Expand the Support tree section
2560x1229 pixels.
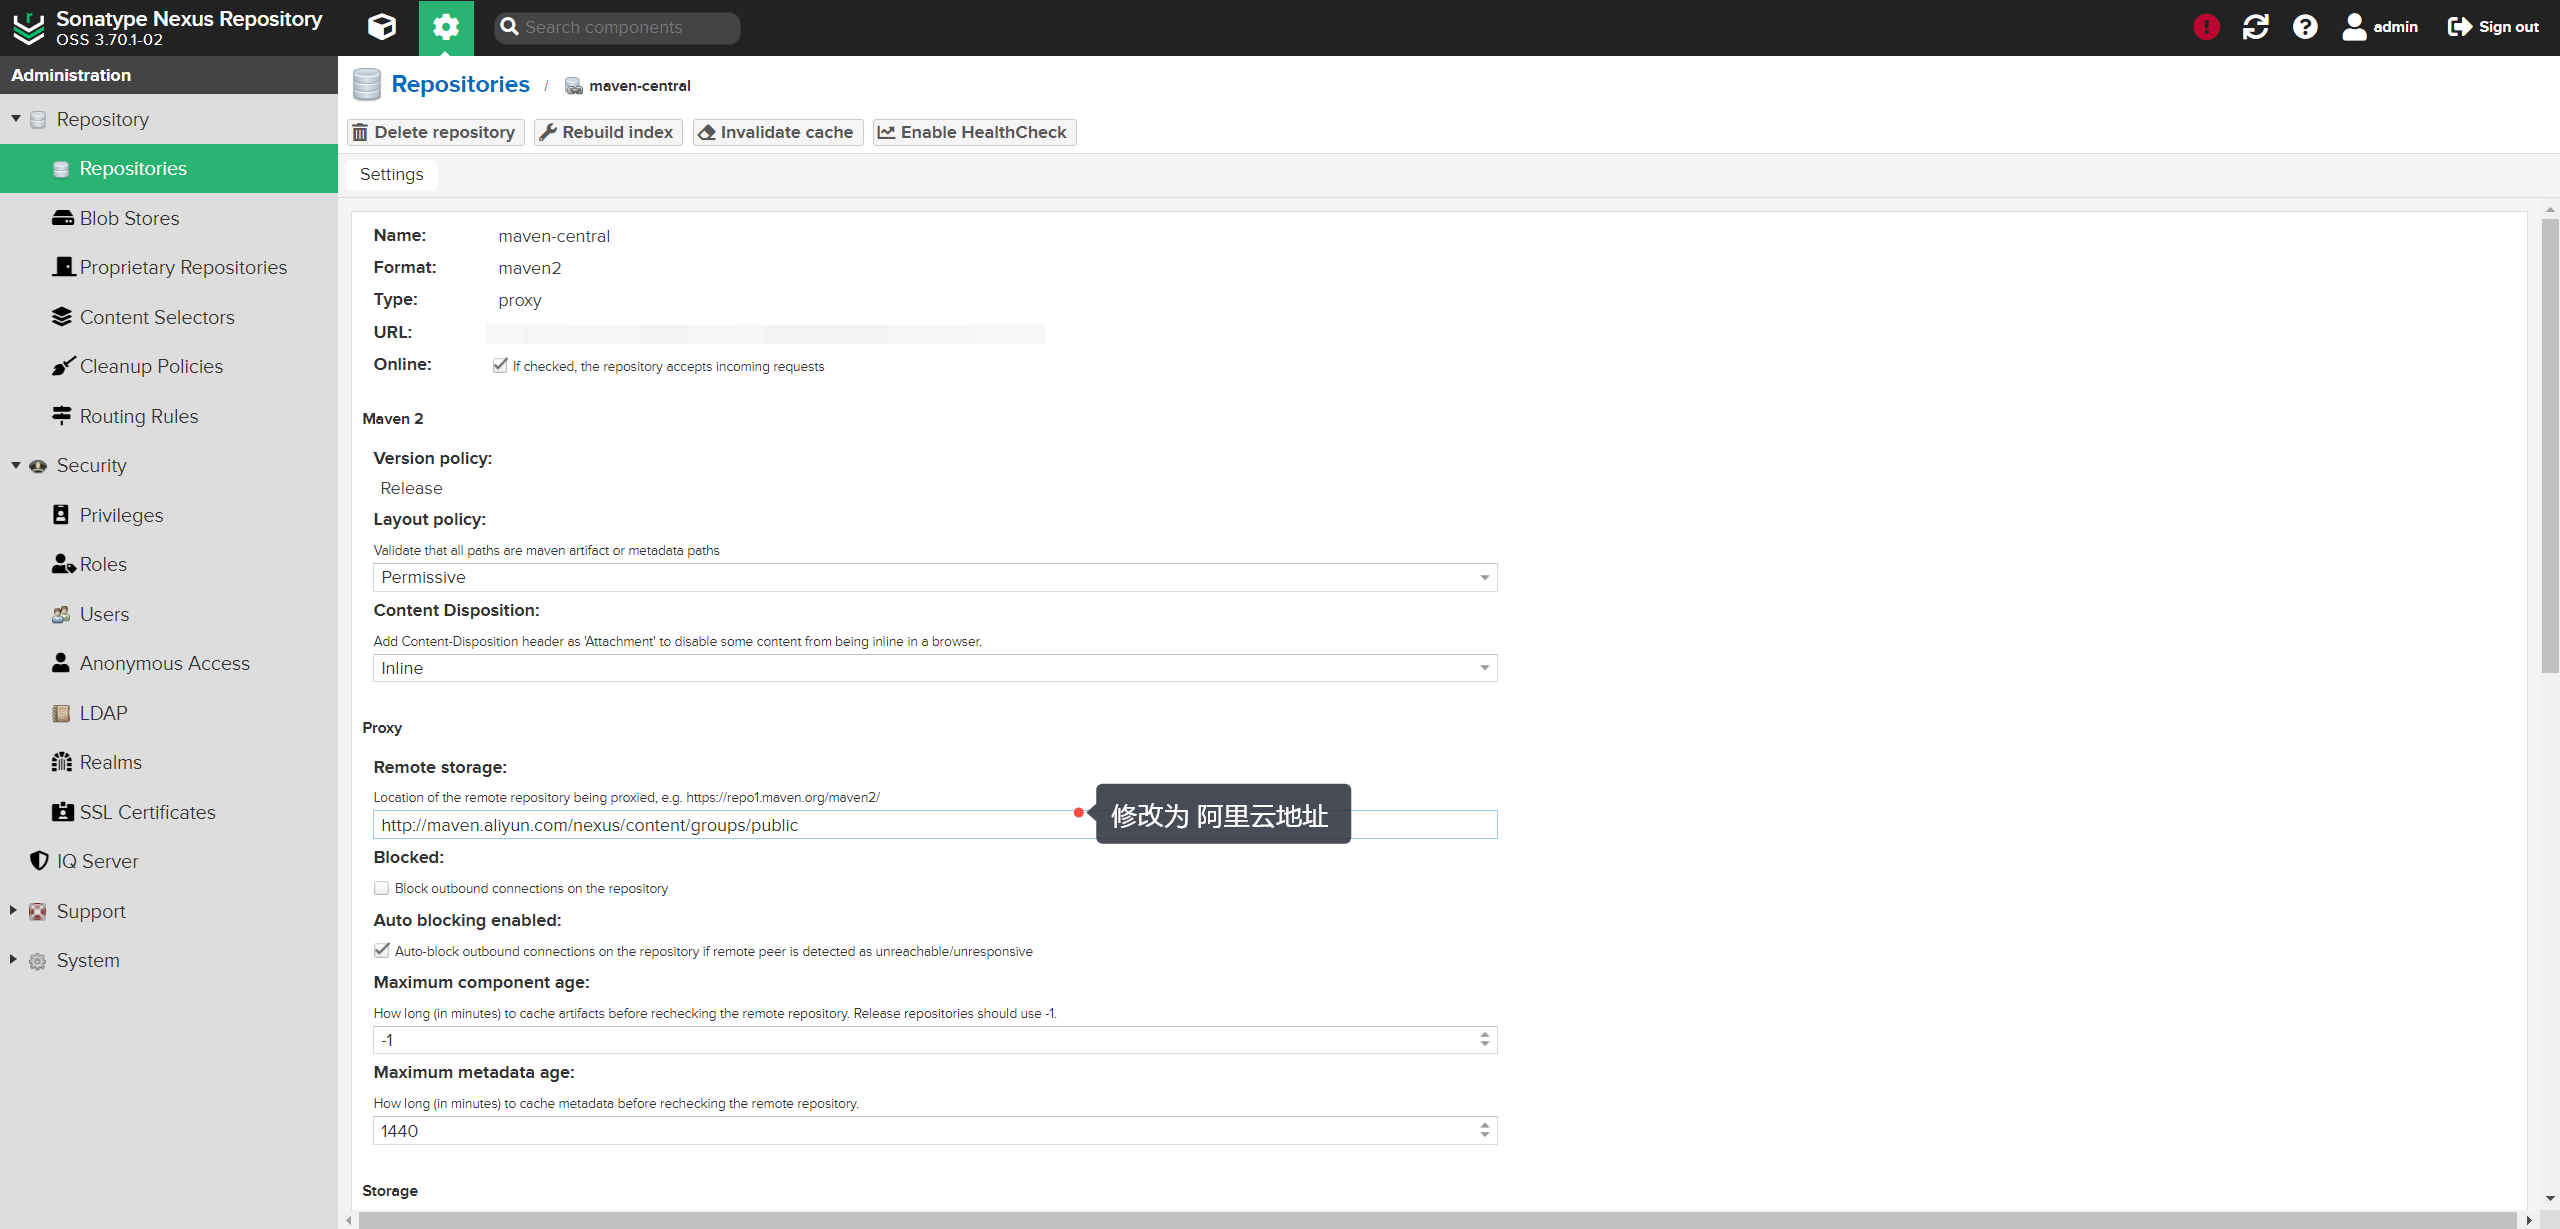coord(14,910)
